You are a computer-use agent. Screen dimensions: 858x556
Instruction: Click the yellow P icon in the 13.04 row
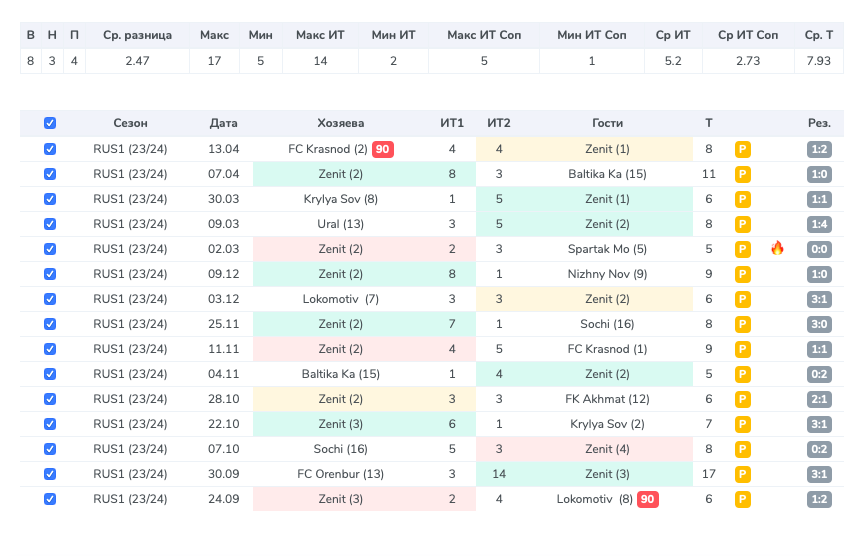tap(743, 149)
